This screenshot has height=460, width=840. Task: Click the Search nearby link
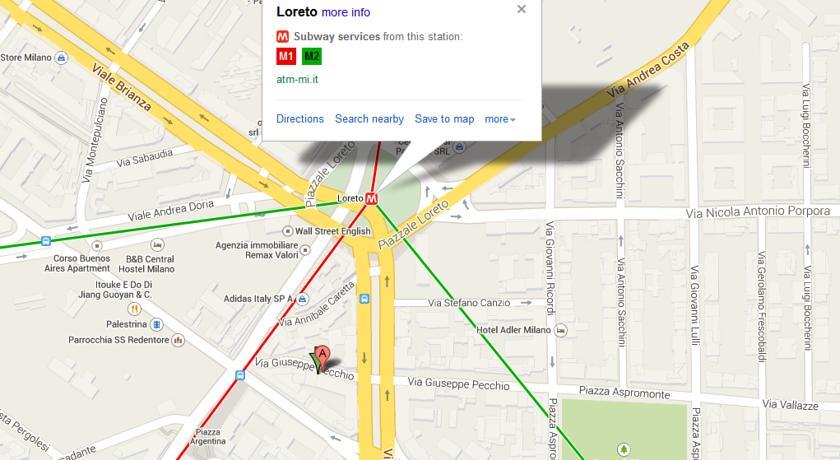point(369,119)
